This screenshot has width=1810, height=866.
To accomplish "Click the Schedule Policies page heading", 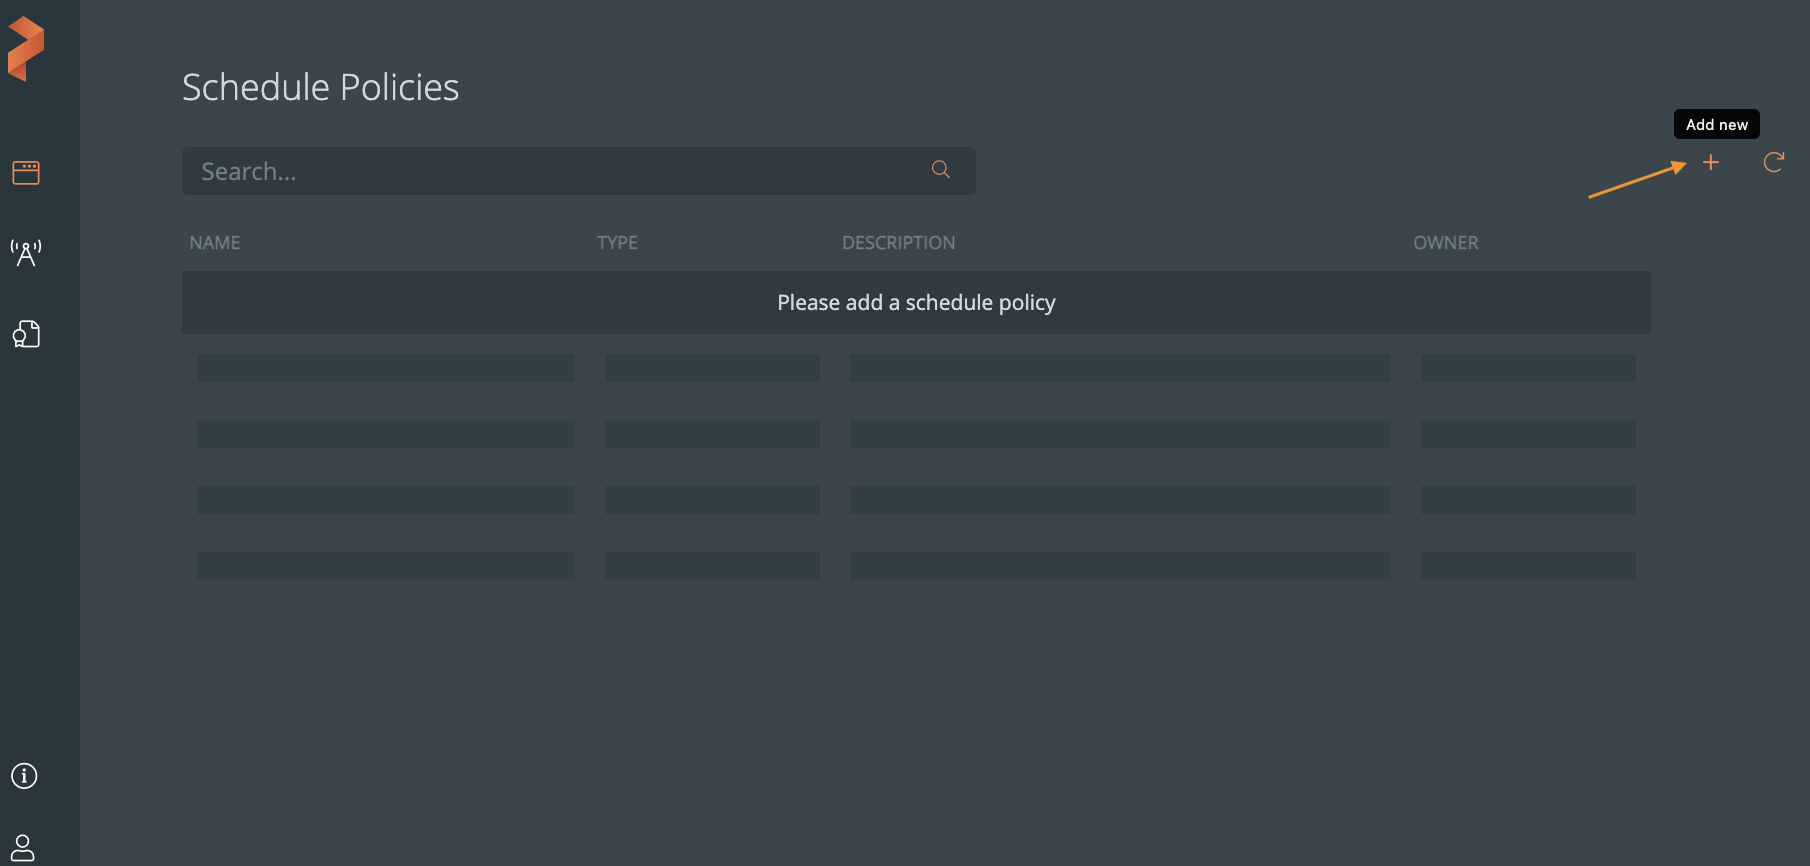I will pyautogui.click(x=320, y=88).
